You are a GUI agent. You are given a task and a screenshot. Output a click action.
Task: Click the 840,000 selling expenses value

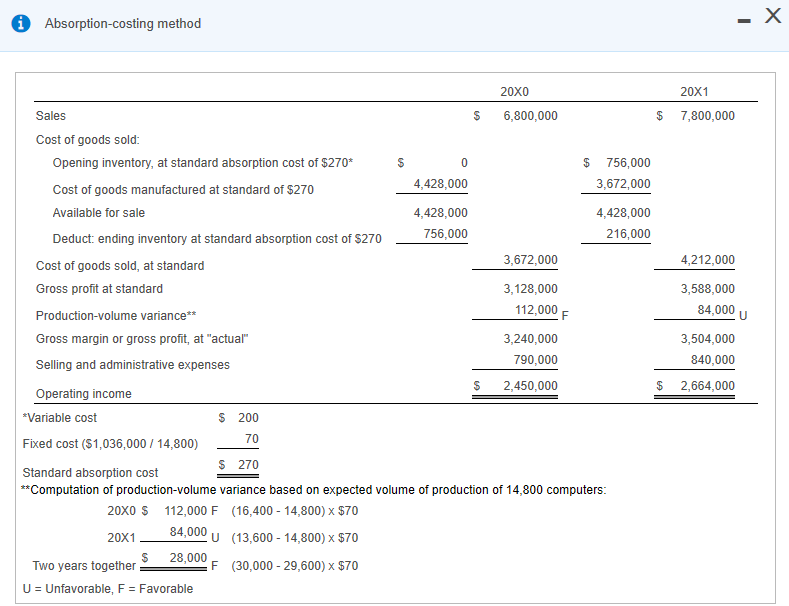coord(713,360)
